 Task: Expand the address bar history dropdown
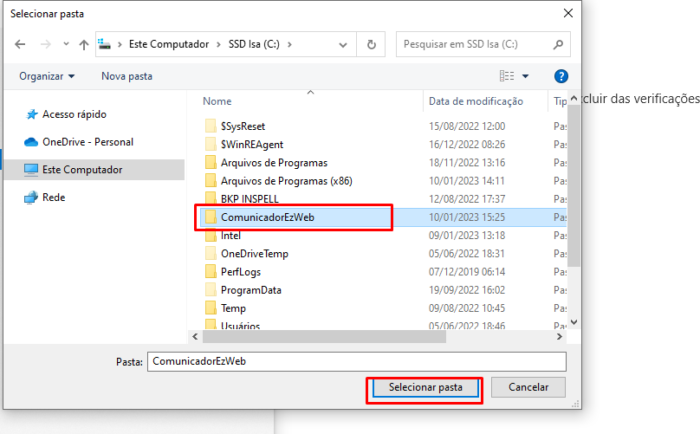(x=346, y=45)
